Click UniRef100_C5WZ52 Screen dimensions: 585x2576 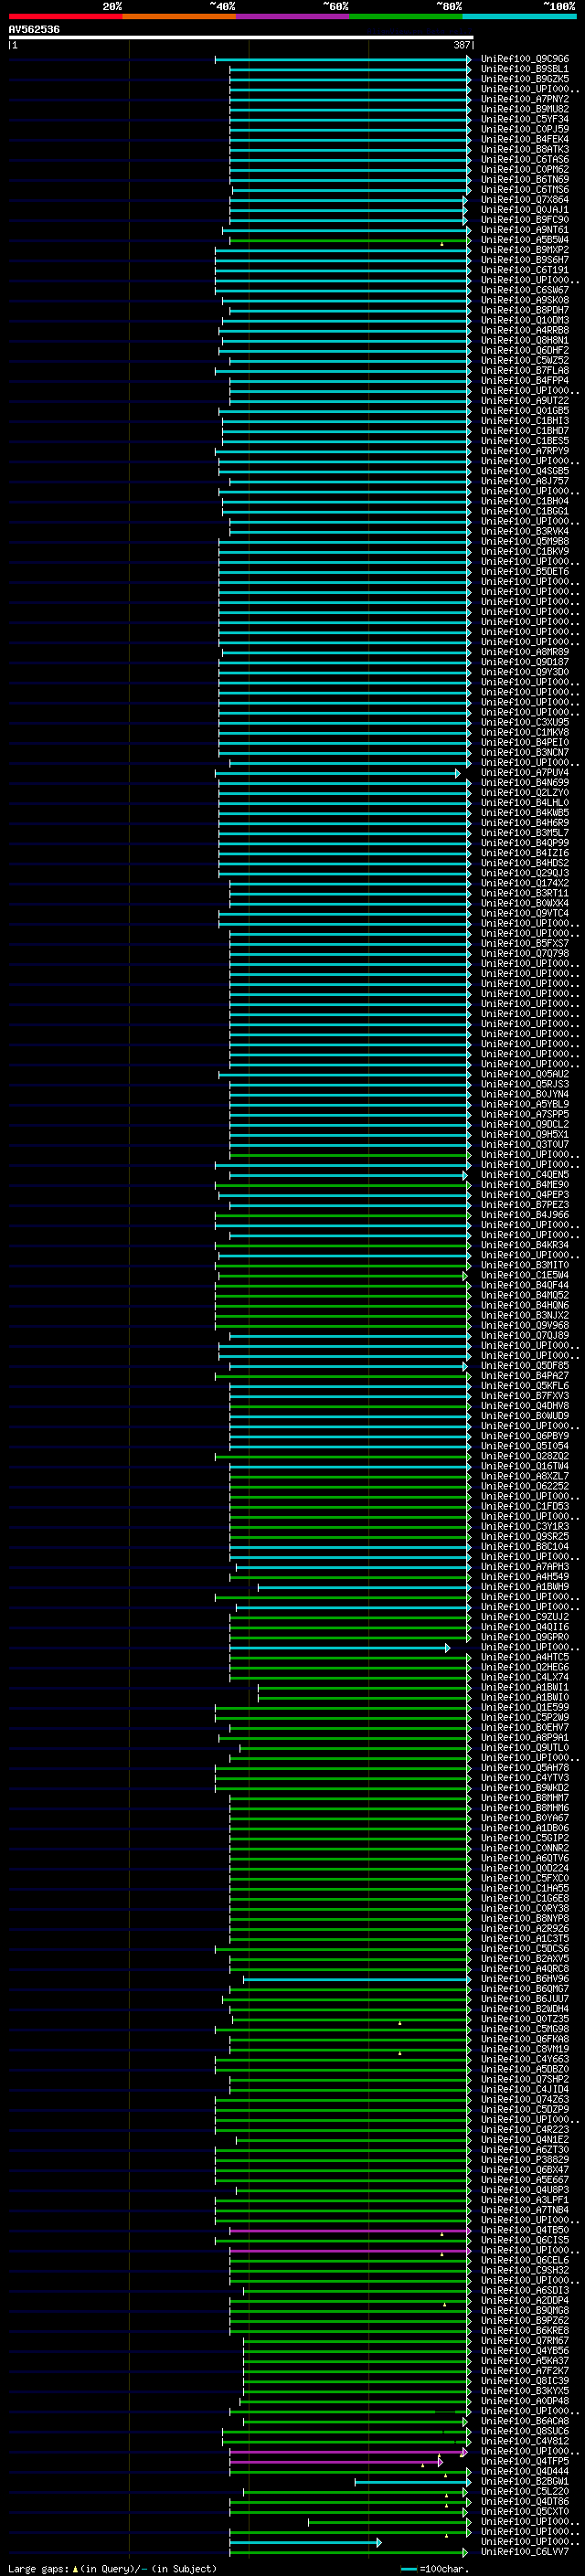click(x=525, y=360)
